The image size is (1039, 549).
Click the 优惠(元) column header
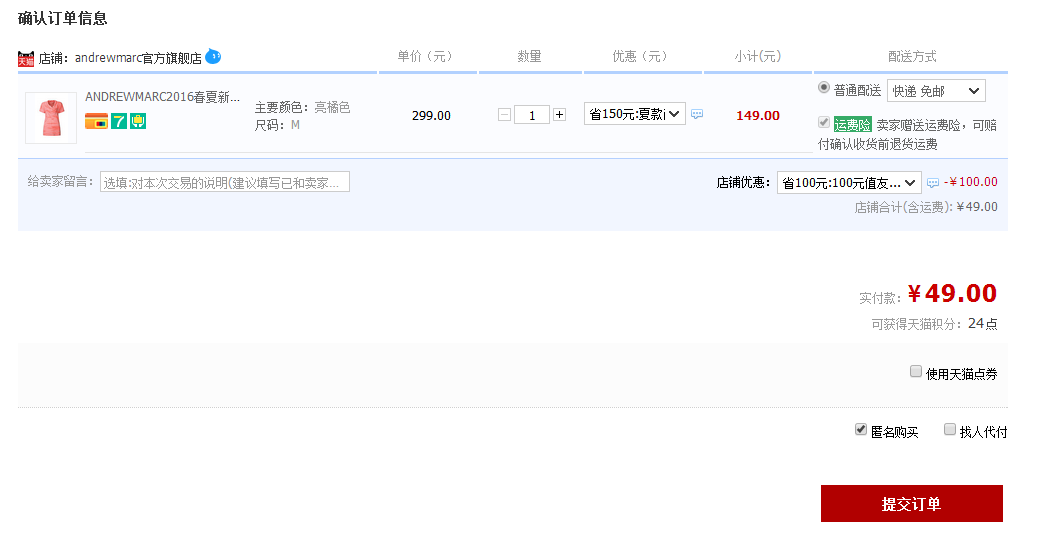point(640,56)
